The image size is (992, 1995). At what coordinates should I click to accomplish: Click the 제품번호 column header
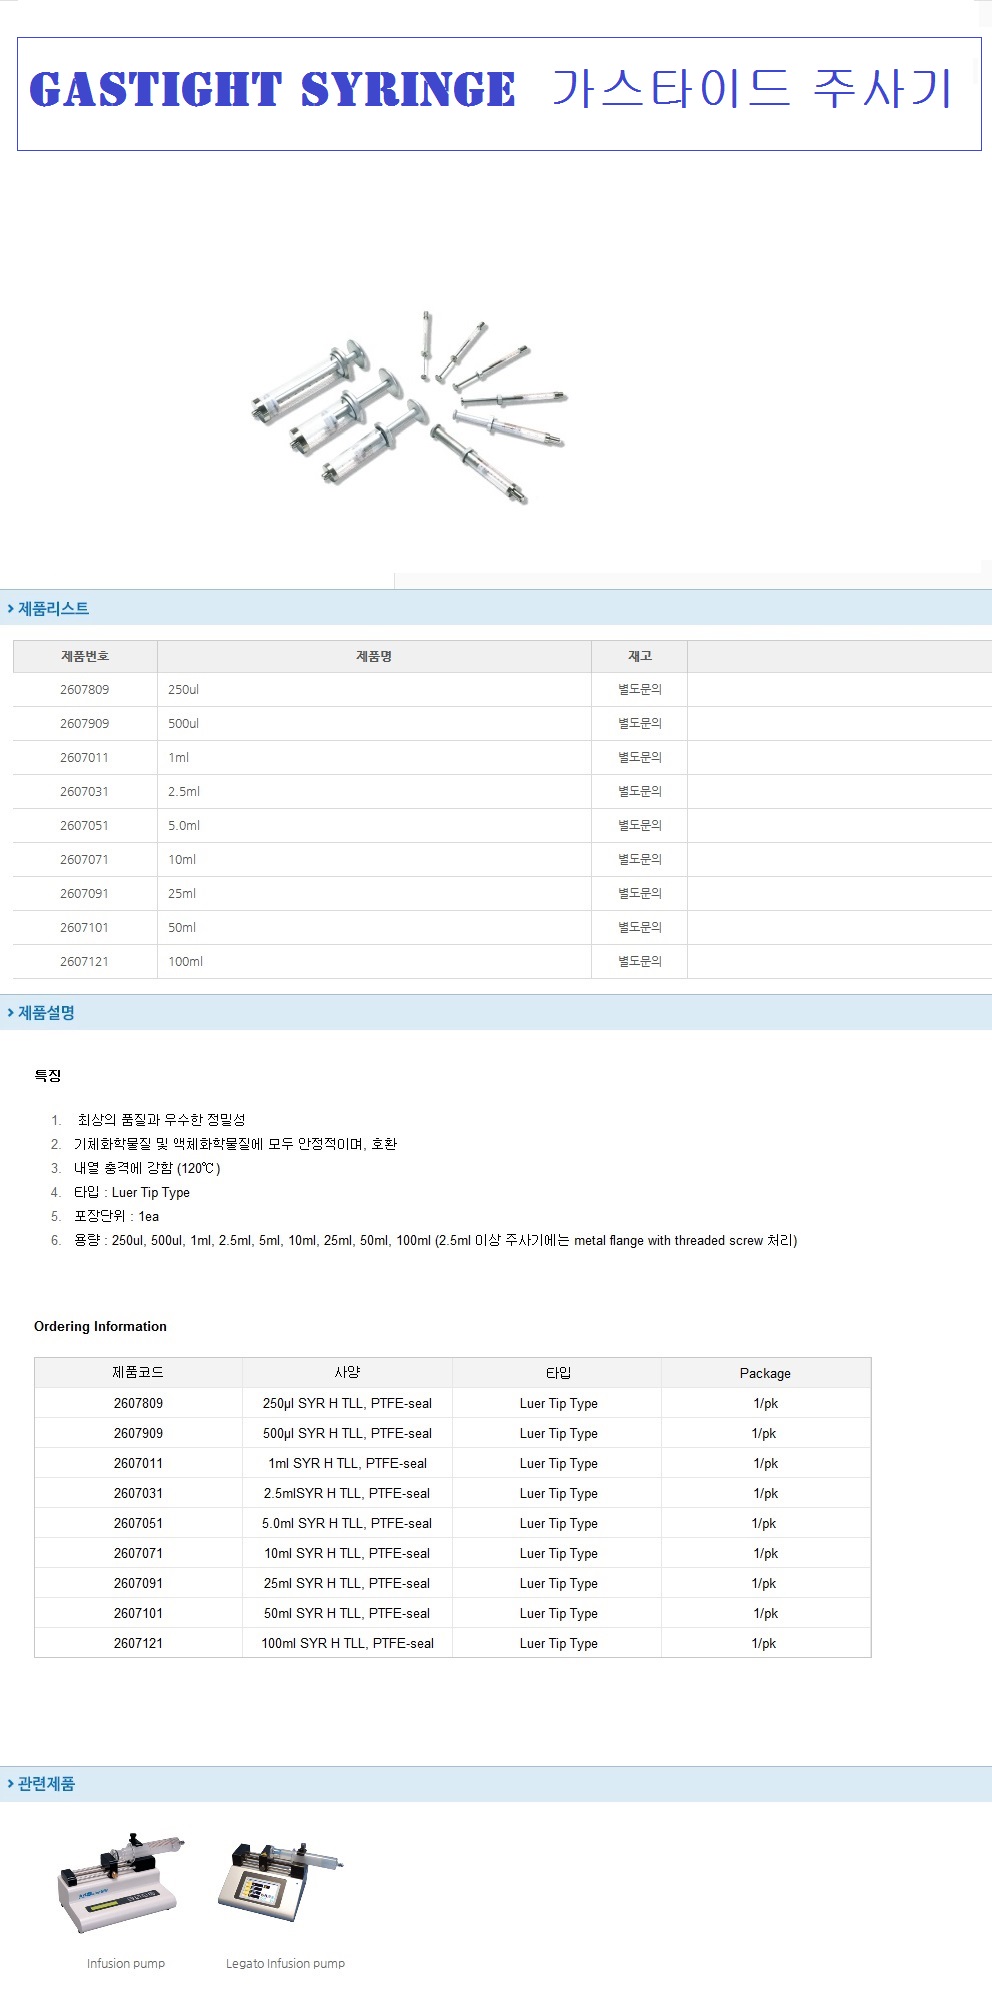(85, 656)
